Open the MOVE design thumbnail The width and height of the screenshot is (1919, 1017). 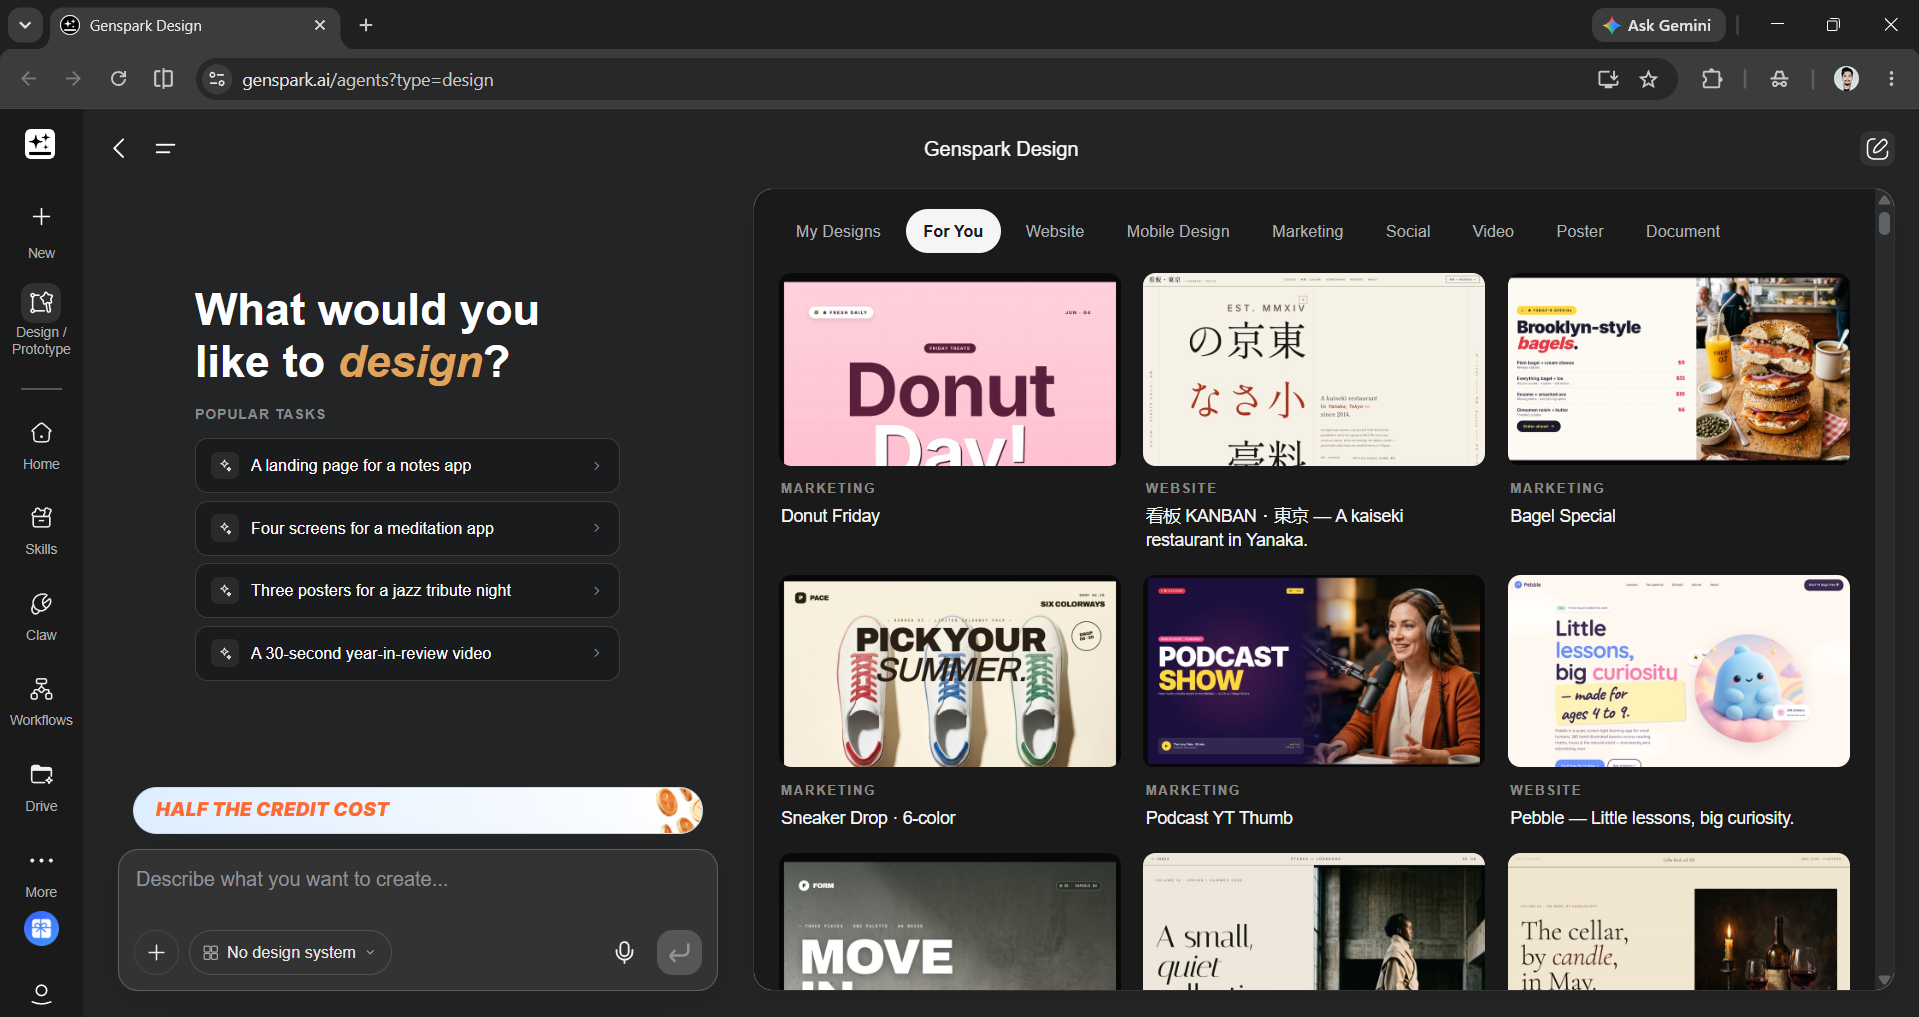click(949, 921)
